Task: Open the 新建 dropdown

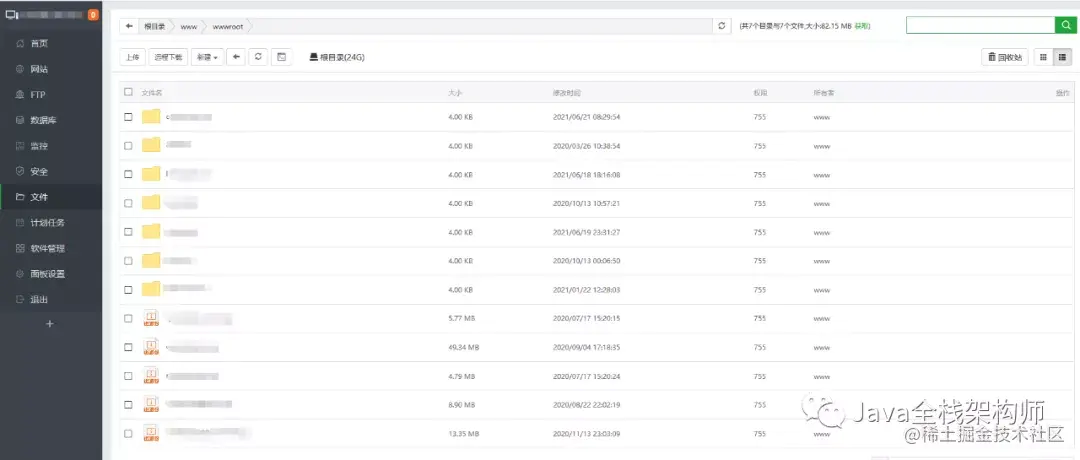Action: (207, 58)
